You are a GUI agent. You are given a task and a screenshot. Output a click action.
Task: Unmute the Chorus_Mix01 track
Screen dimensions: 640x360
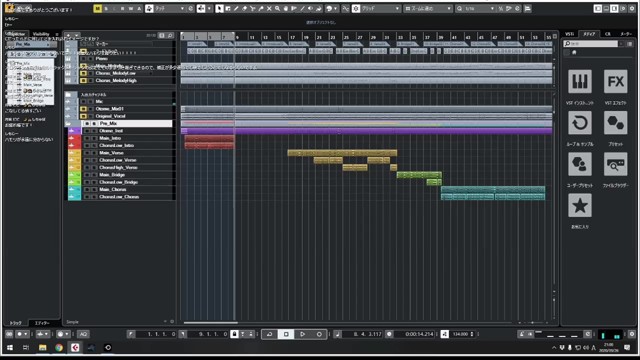(x=83, y=109)
